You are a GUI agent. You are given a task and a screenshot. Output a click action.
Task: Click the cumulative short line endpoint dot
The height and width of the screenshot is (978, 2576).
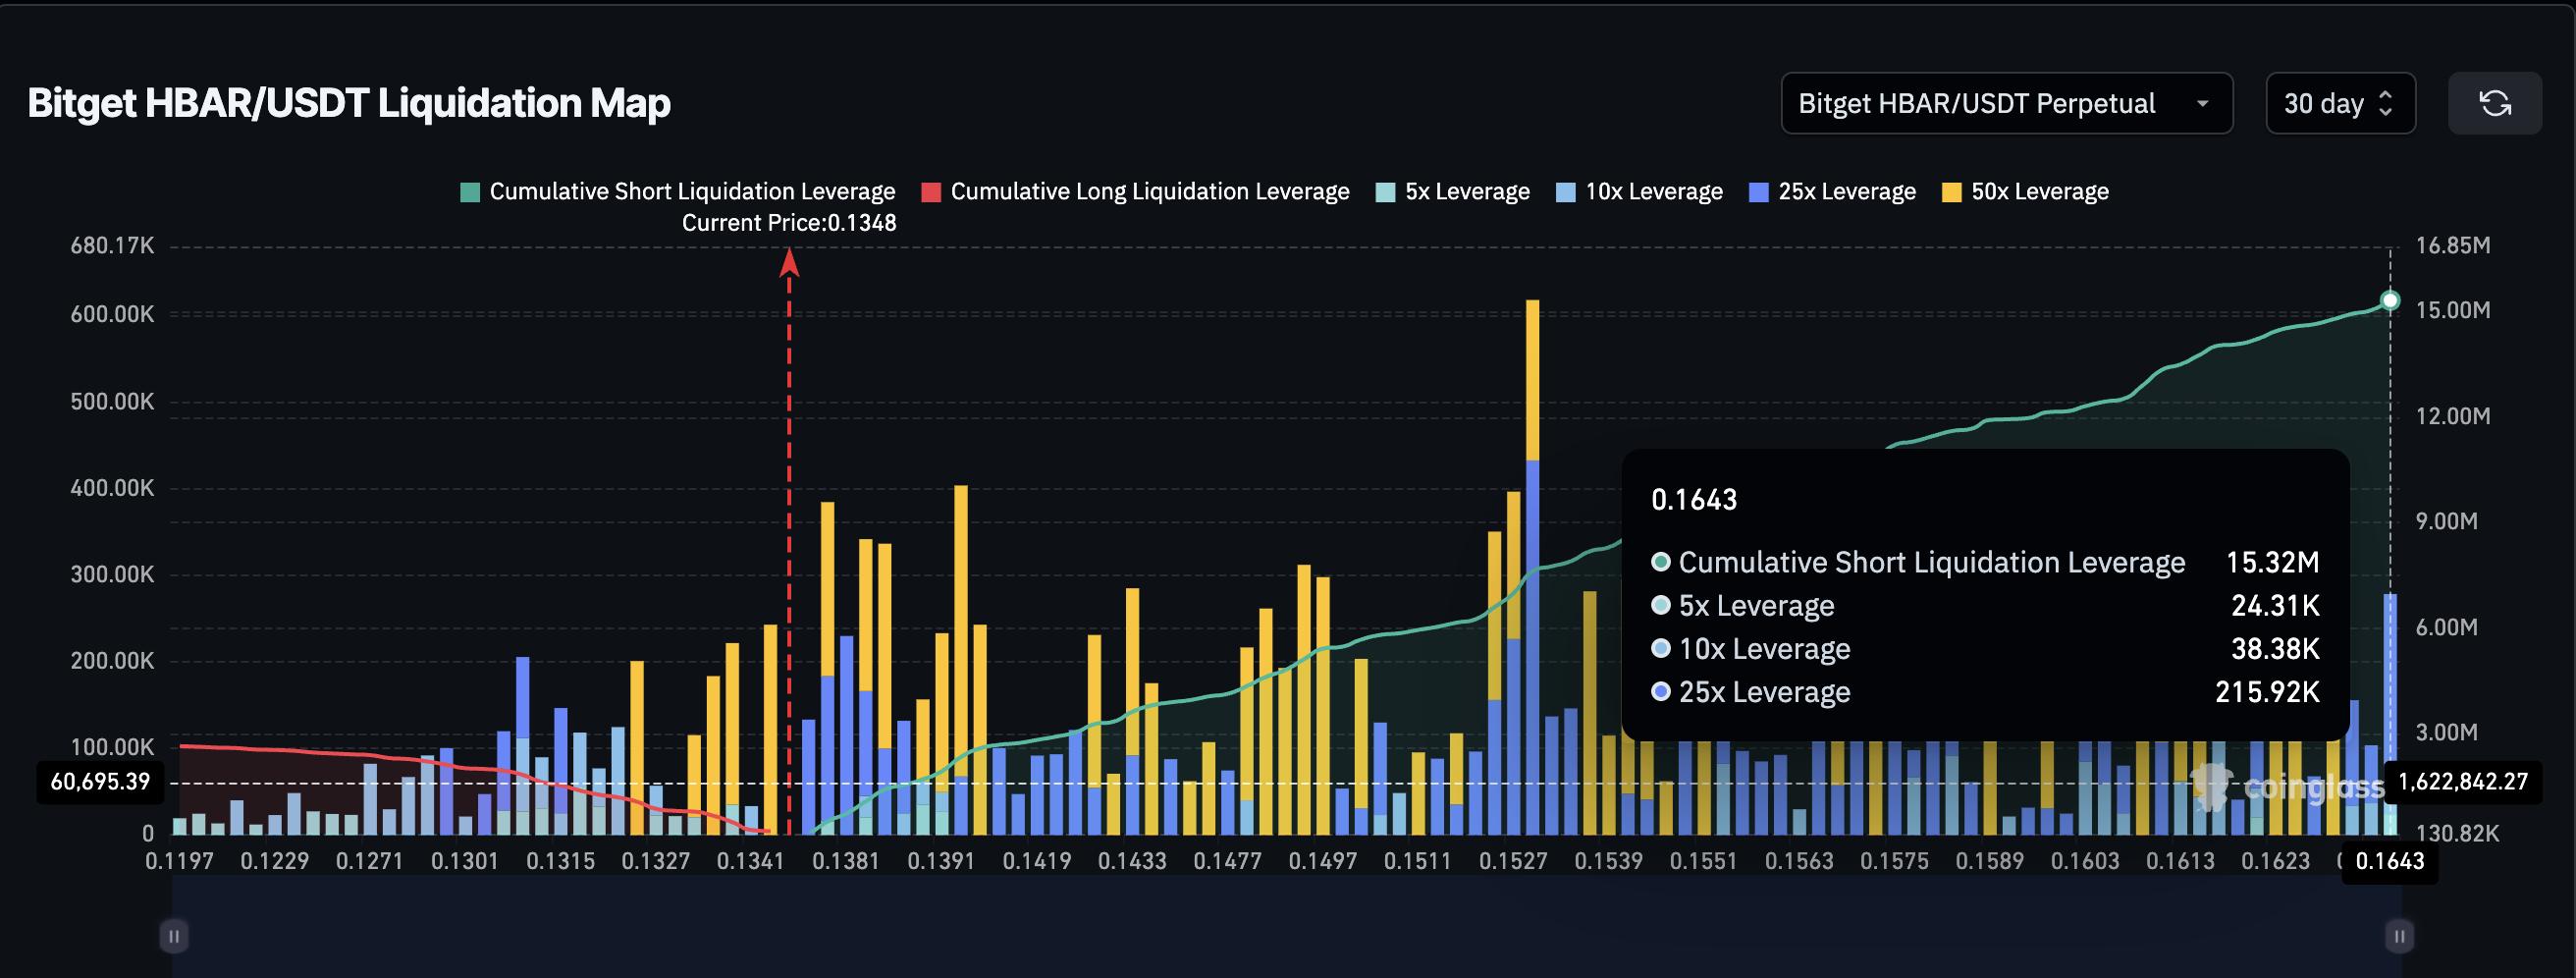point(2389,300)
